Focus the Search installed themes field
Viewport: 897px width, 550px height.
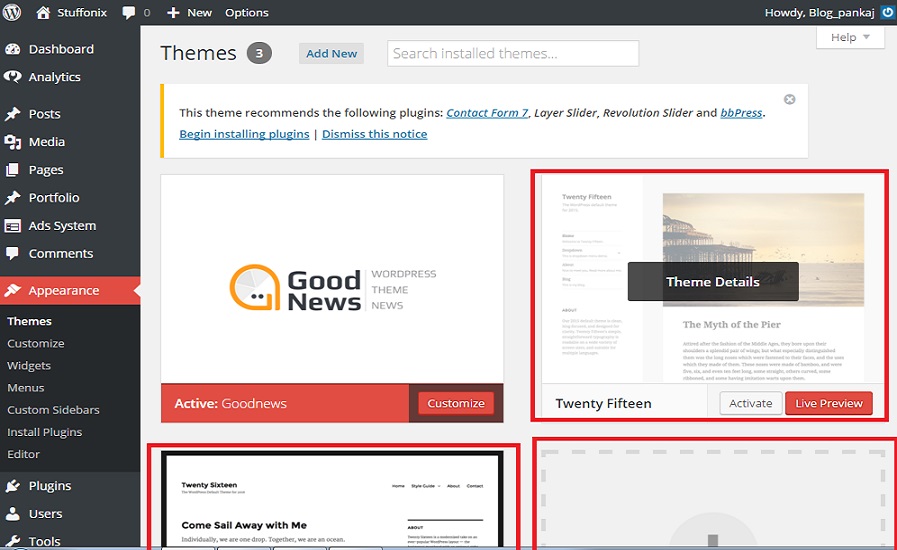point(513,53)
